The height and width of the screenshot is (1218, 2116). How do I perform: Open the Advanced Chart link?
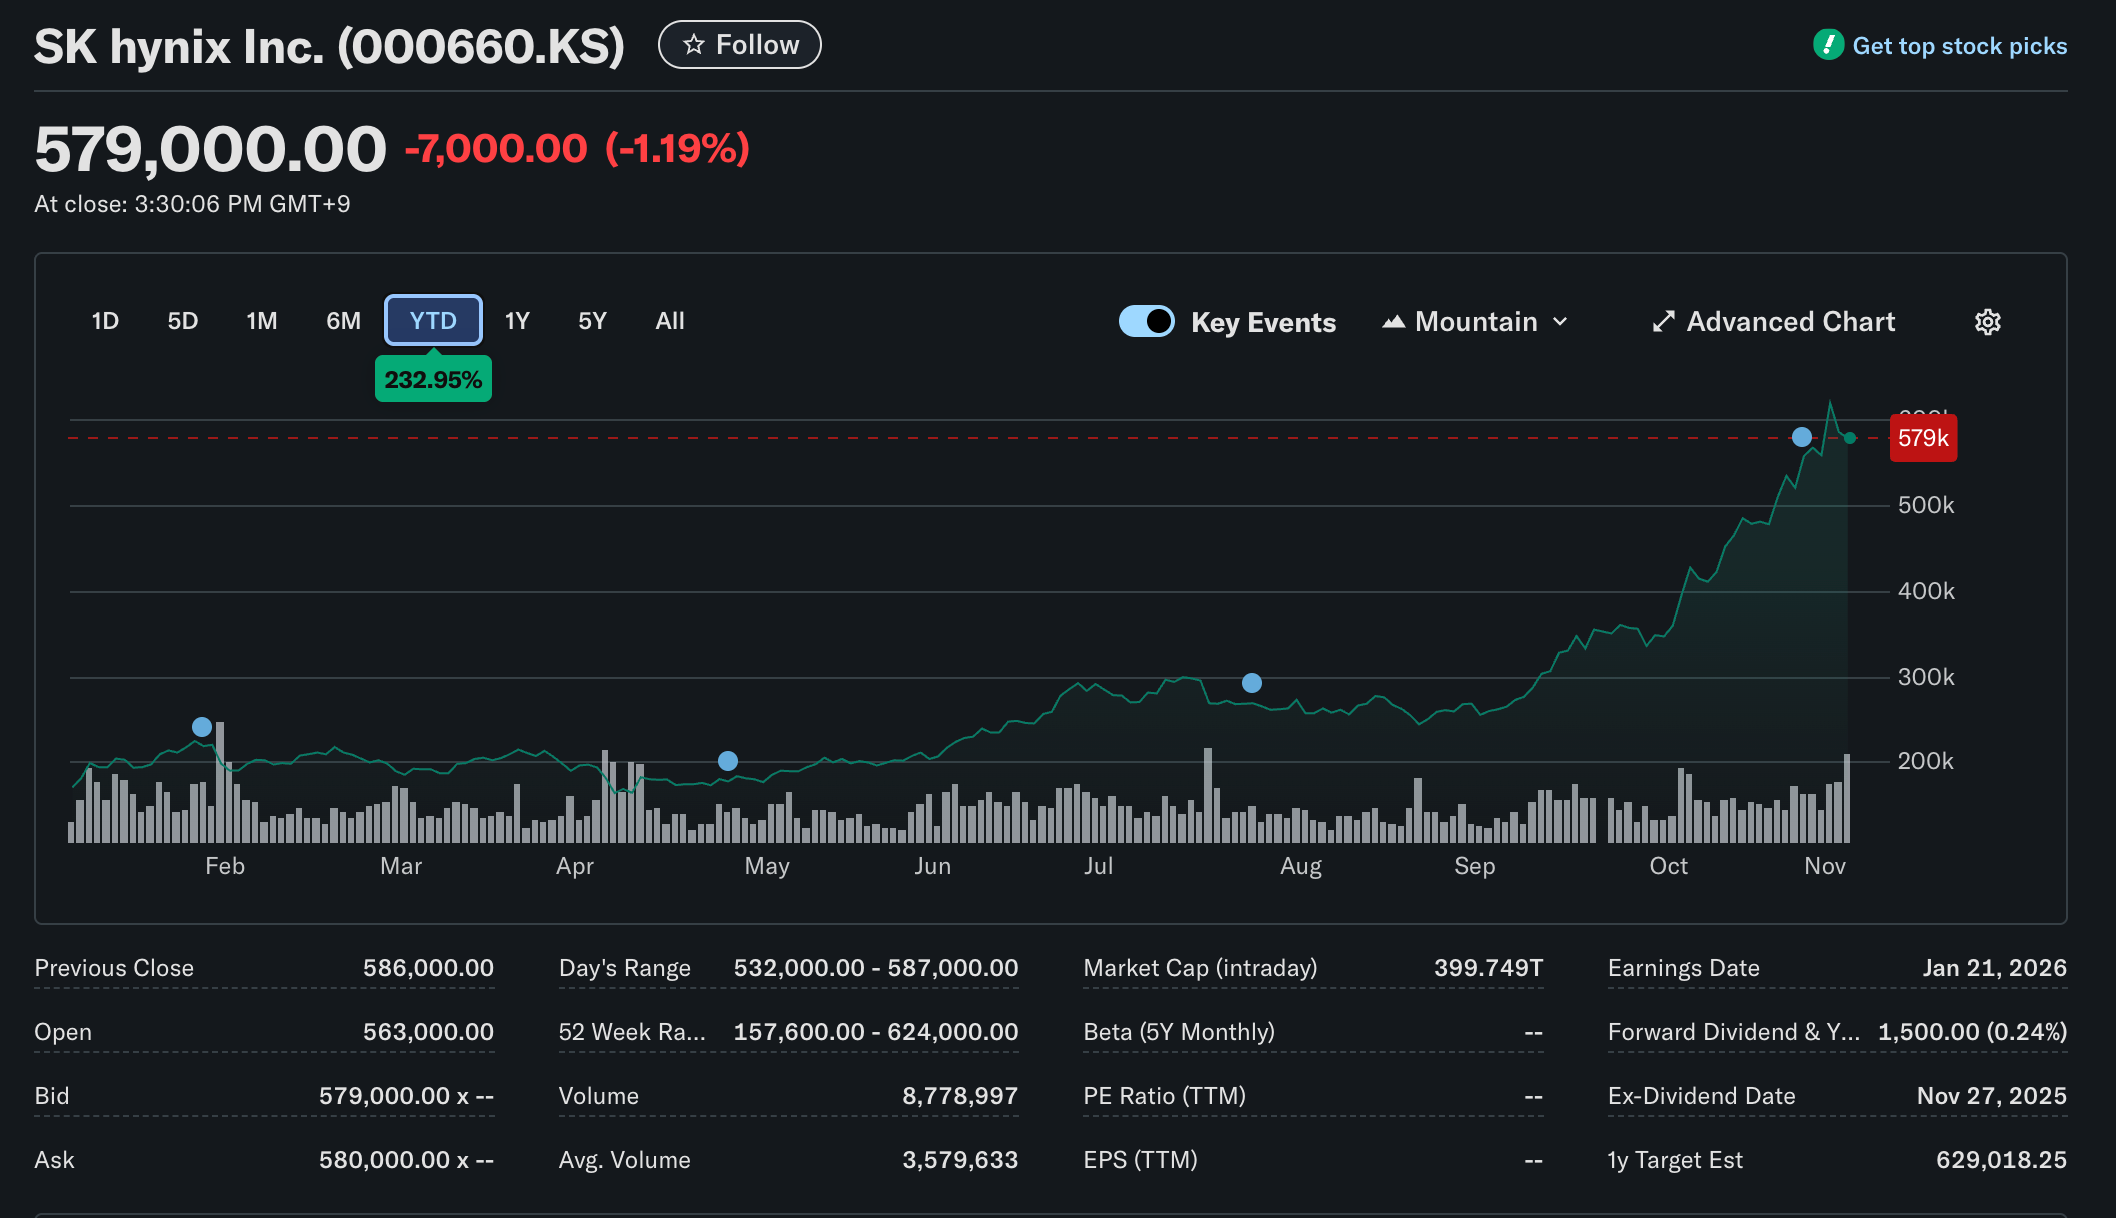pos(1789,322)
